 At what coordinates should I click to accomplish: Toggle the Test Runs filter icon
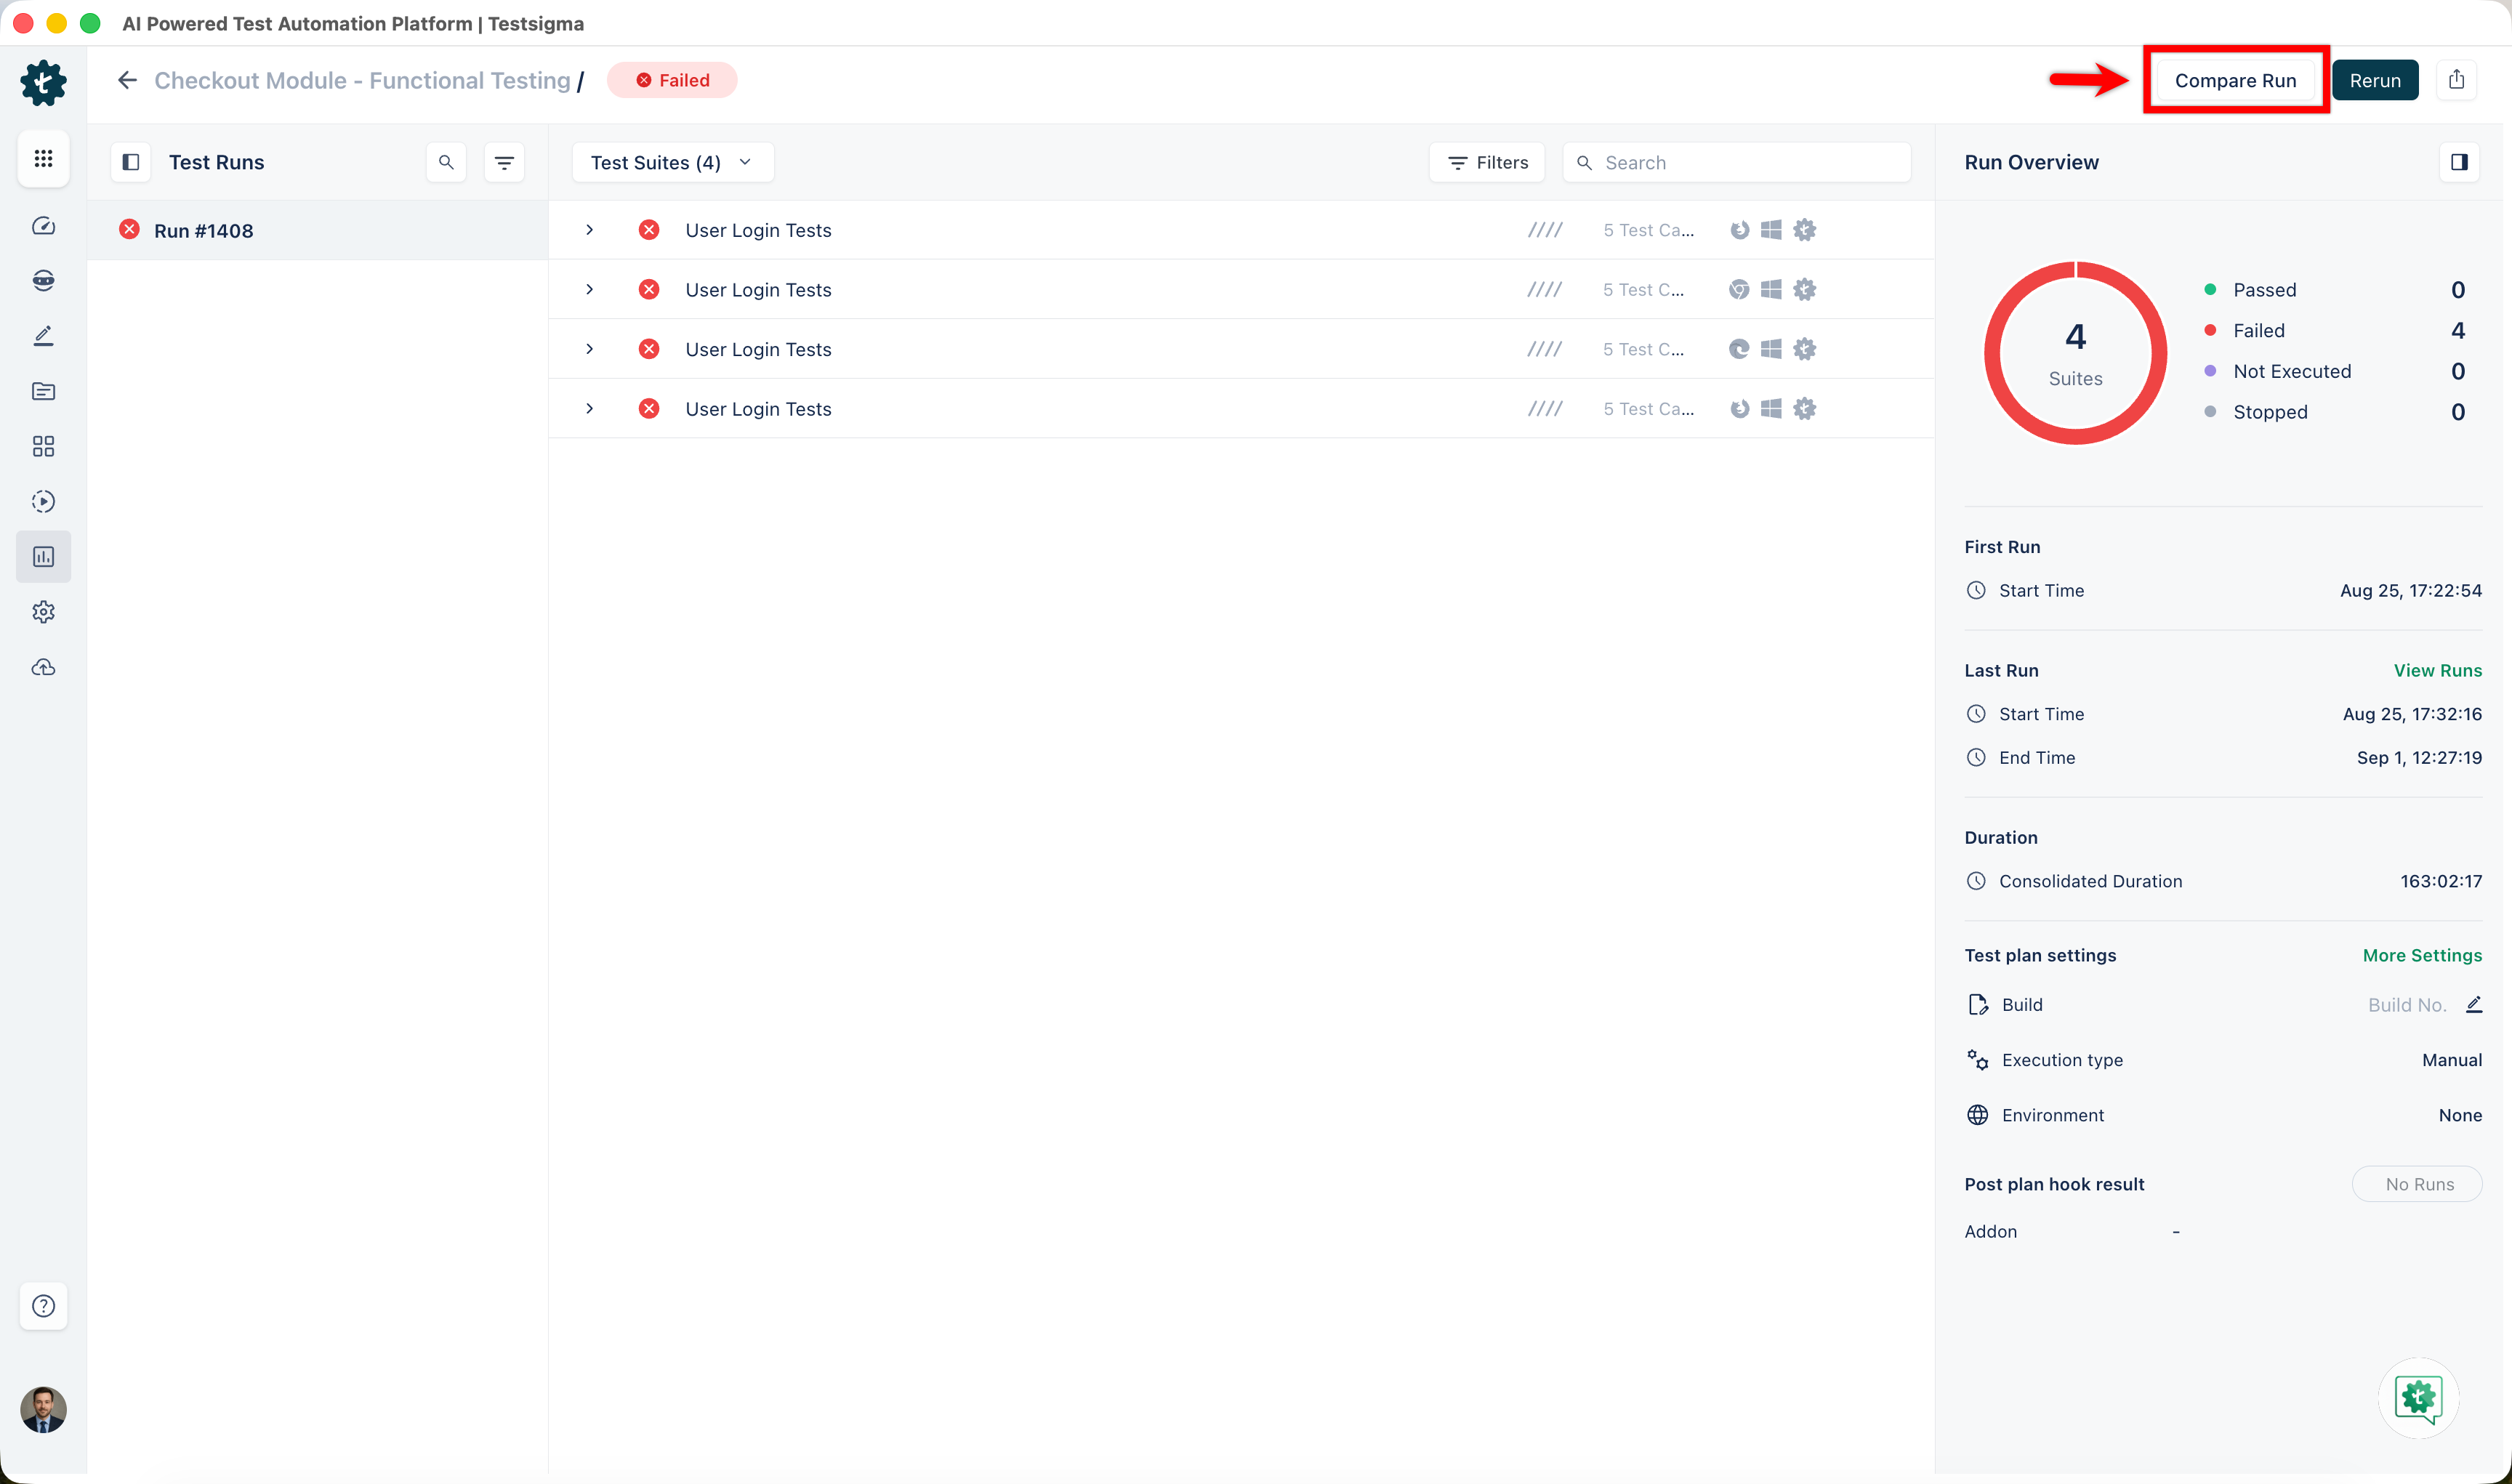(504, 162)
